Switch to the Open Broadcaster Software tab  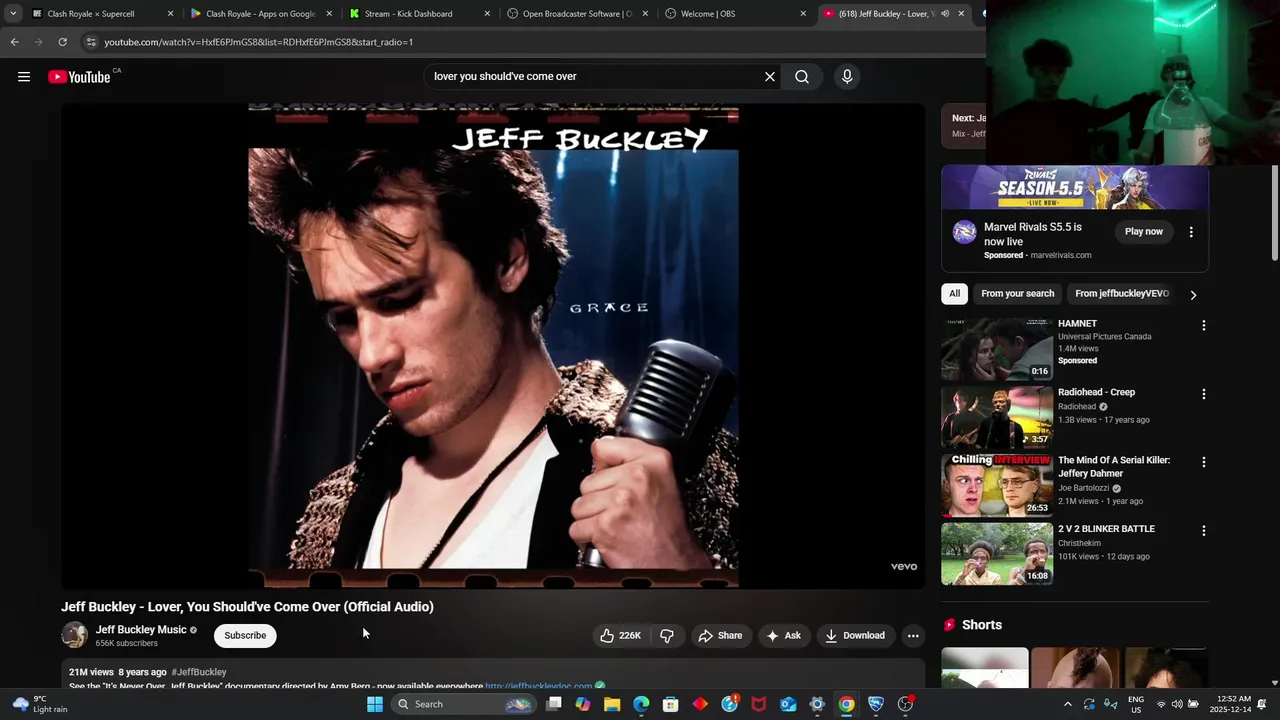577,14
